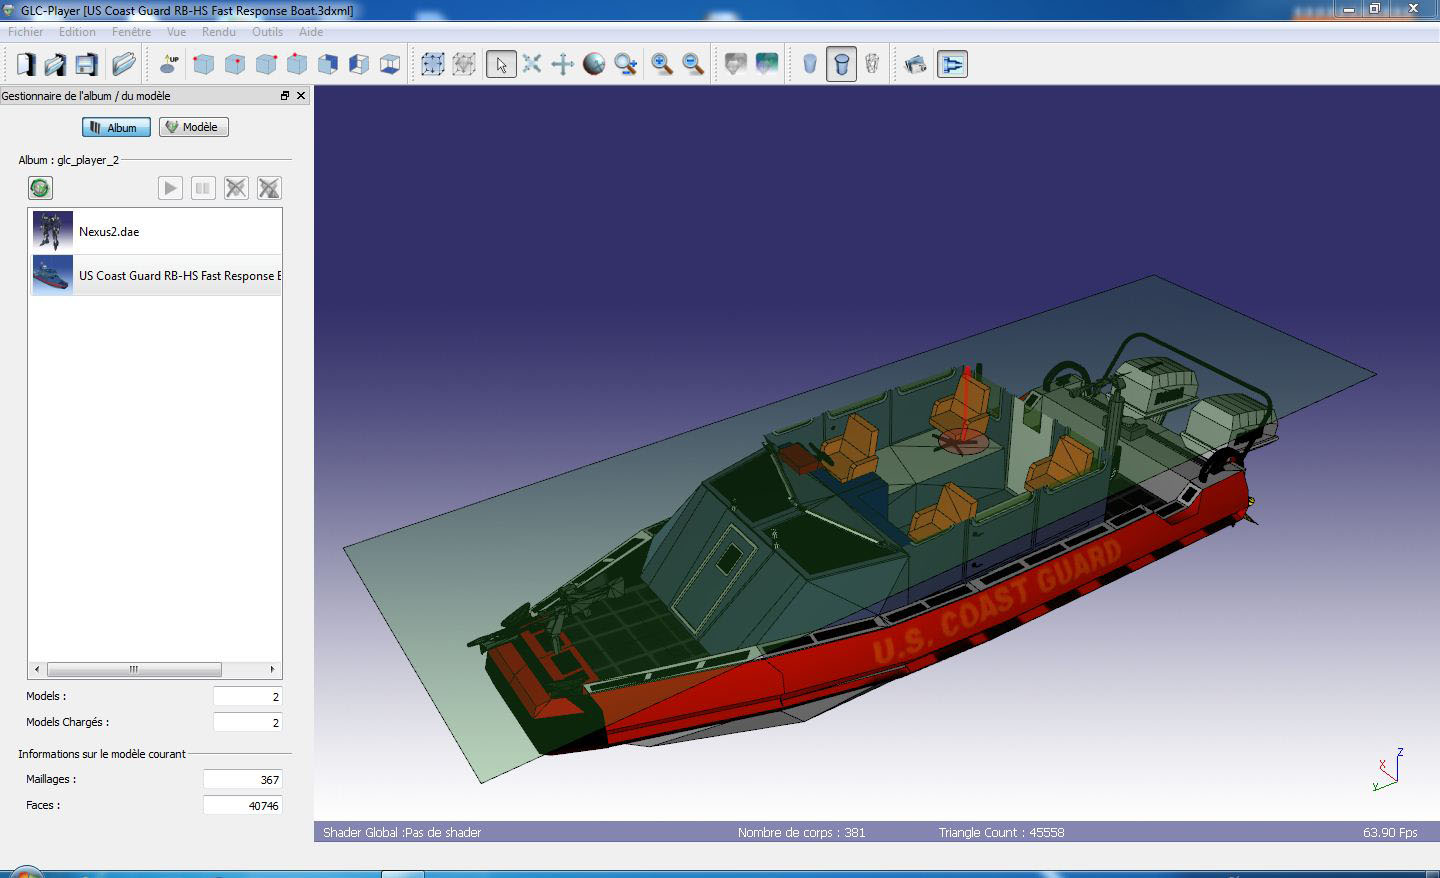Click the UP vector view icon
The width and height of the screenshot is (1440, 878).
point(169,65)
